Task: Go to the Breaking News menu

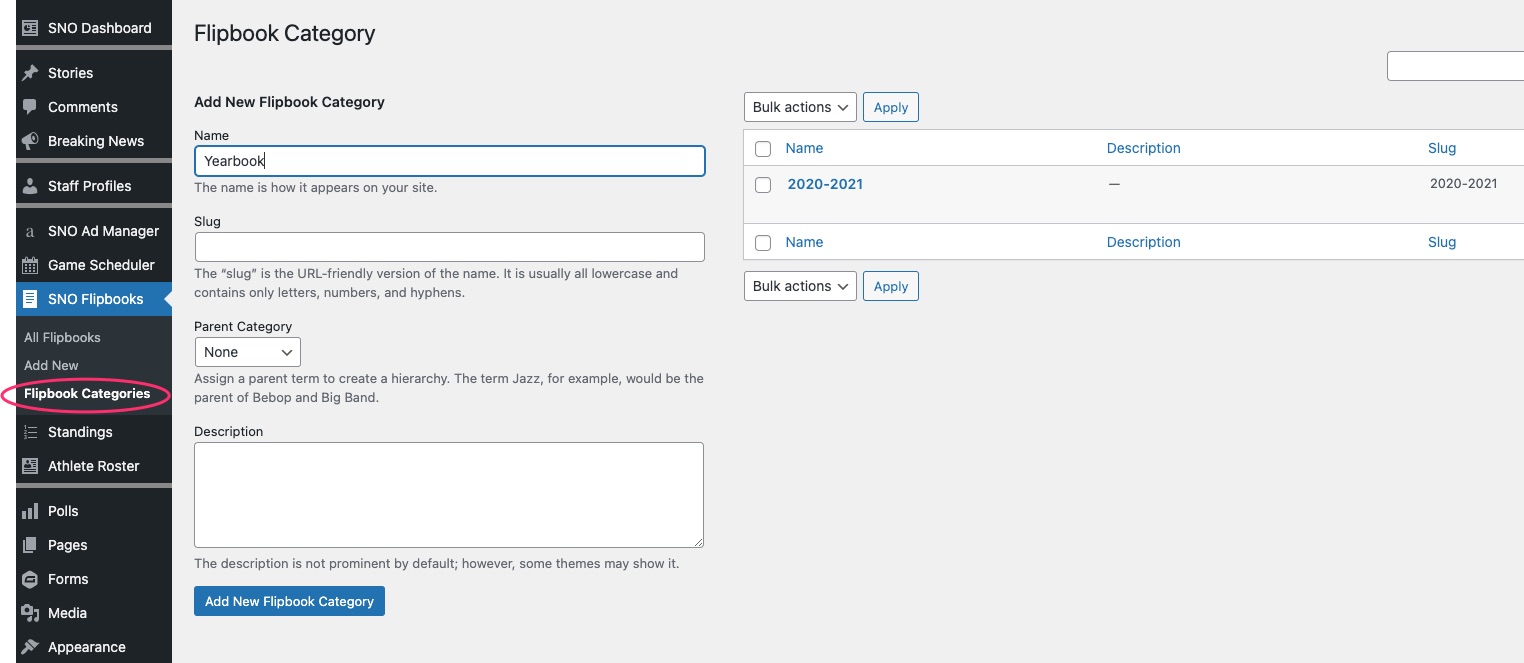Action: click(96, 141)
